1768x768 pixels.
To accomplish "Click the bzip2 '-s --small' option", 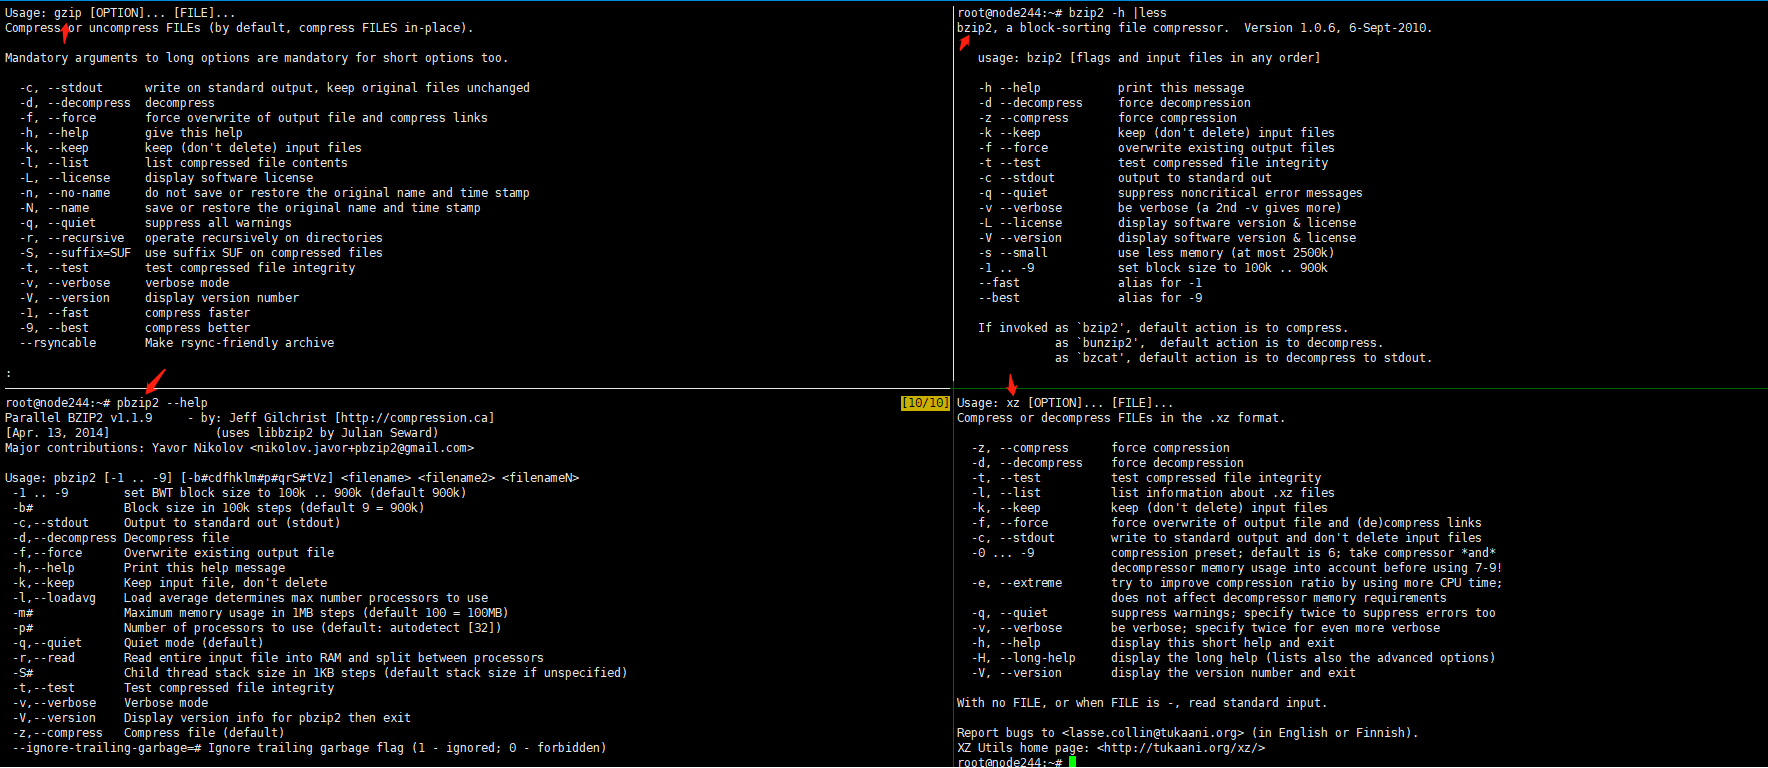I will [x=1013, y=253].
